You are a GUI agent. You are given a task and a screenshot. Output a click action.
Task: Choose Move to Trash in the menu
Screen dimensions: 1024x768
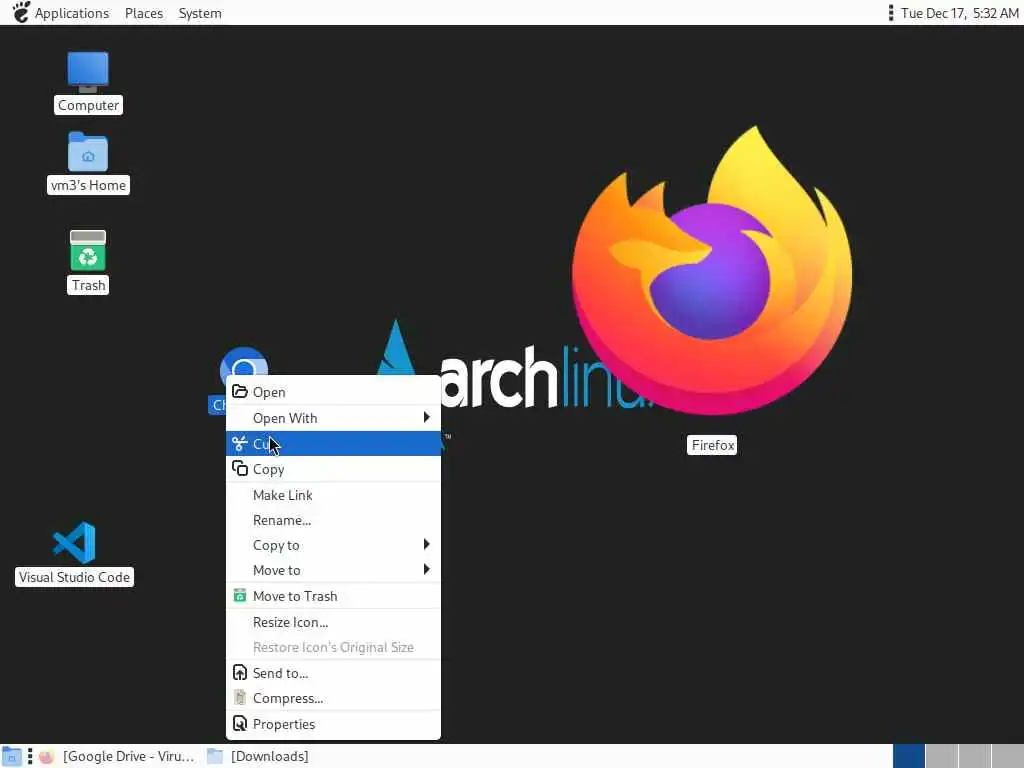pos(333,596)
